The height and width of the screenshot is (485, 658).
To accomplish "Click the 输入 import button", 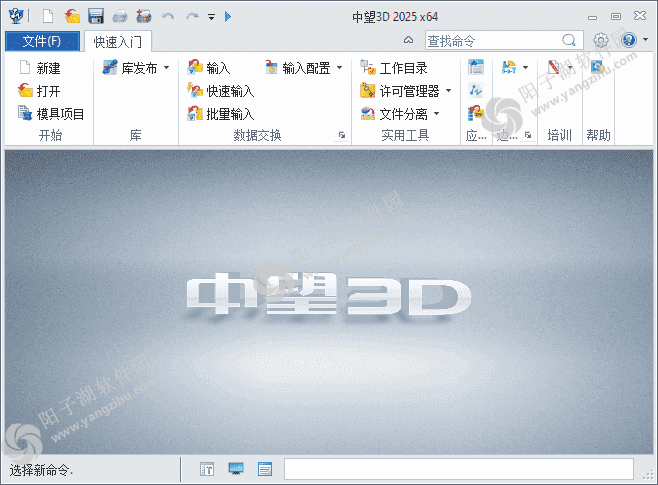I will pyautogui.click(x=209, y=68).
